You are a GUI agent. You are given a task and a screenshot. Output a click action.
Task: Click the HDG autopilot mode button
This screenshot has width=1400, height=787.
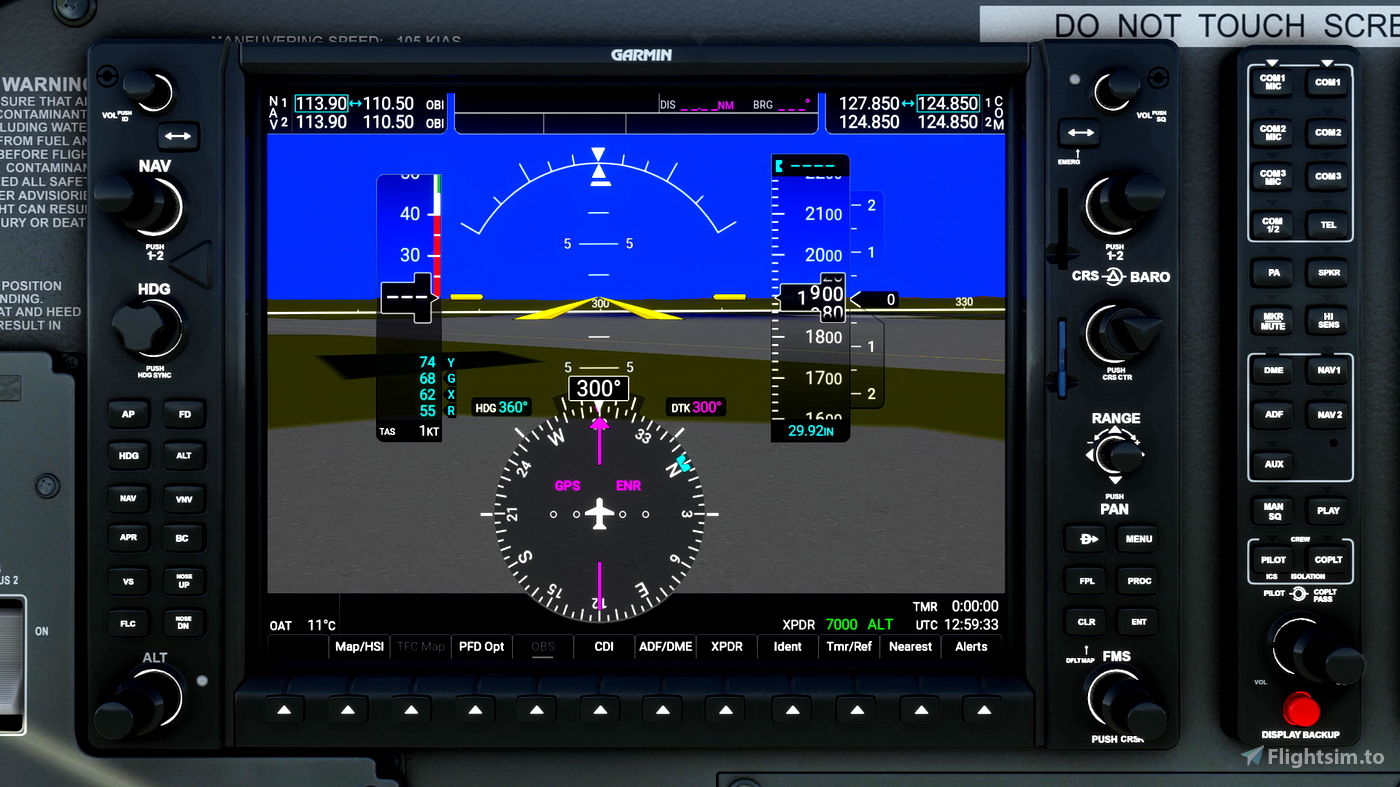[x=128, y=456]
